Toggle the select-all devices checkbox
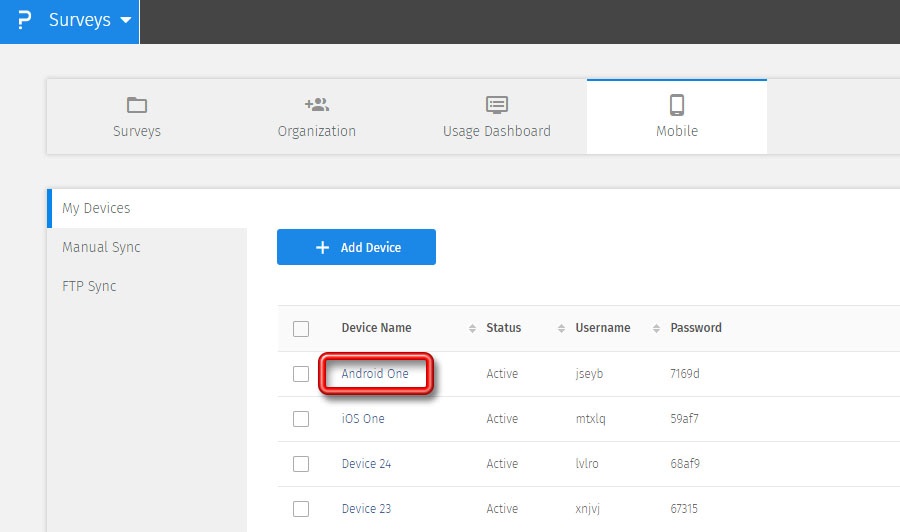This screenshot has height=532, width=900. point(301,329)
